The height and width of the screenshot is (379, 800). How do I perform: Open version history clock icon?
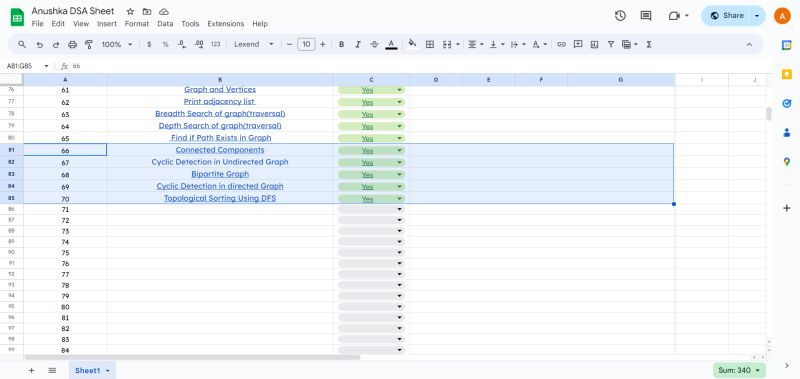coord(620,16)
